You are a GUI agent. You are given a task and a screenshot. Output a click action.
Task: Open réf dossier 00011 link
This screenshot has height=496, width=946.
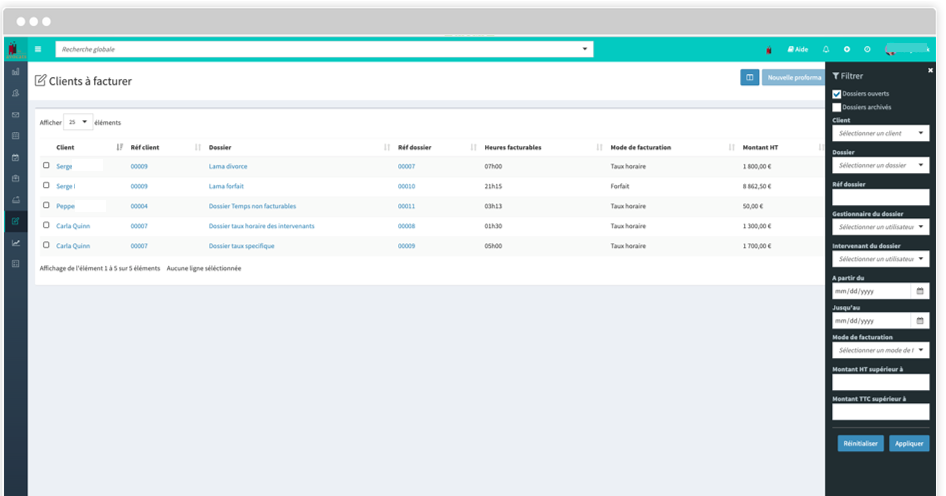click(x=406, y=206)
